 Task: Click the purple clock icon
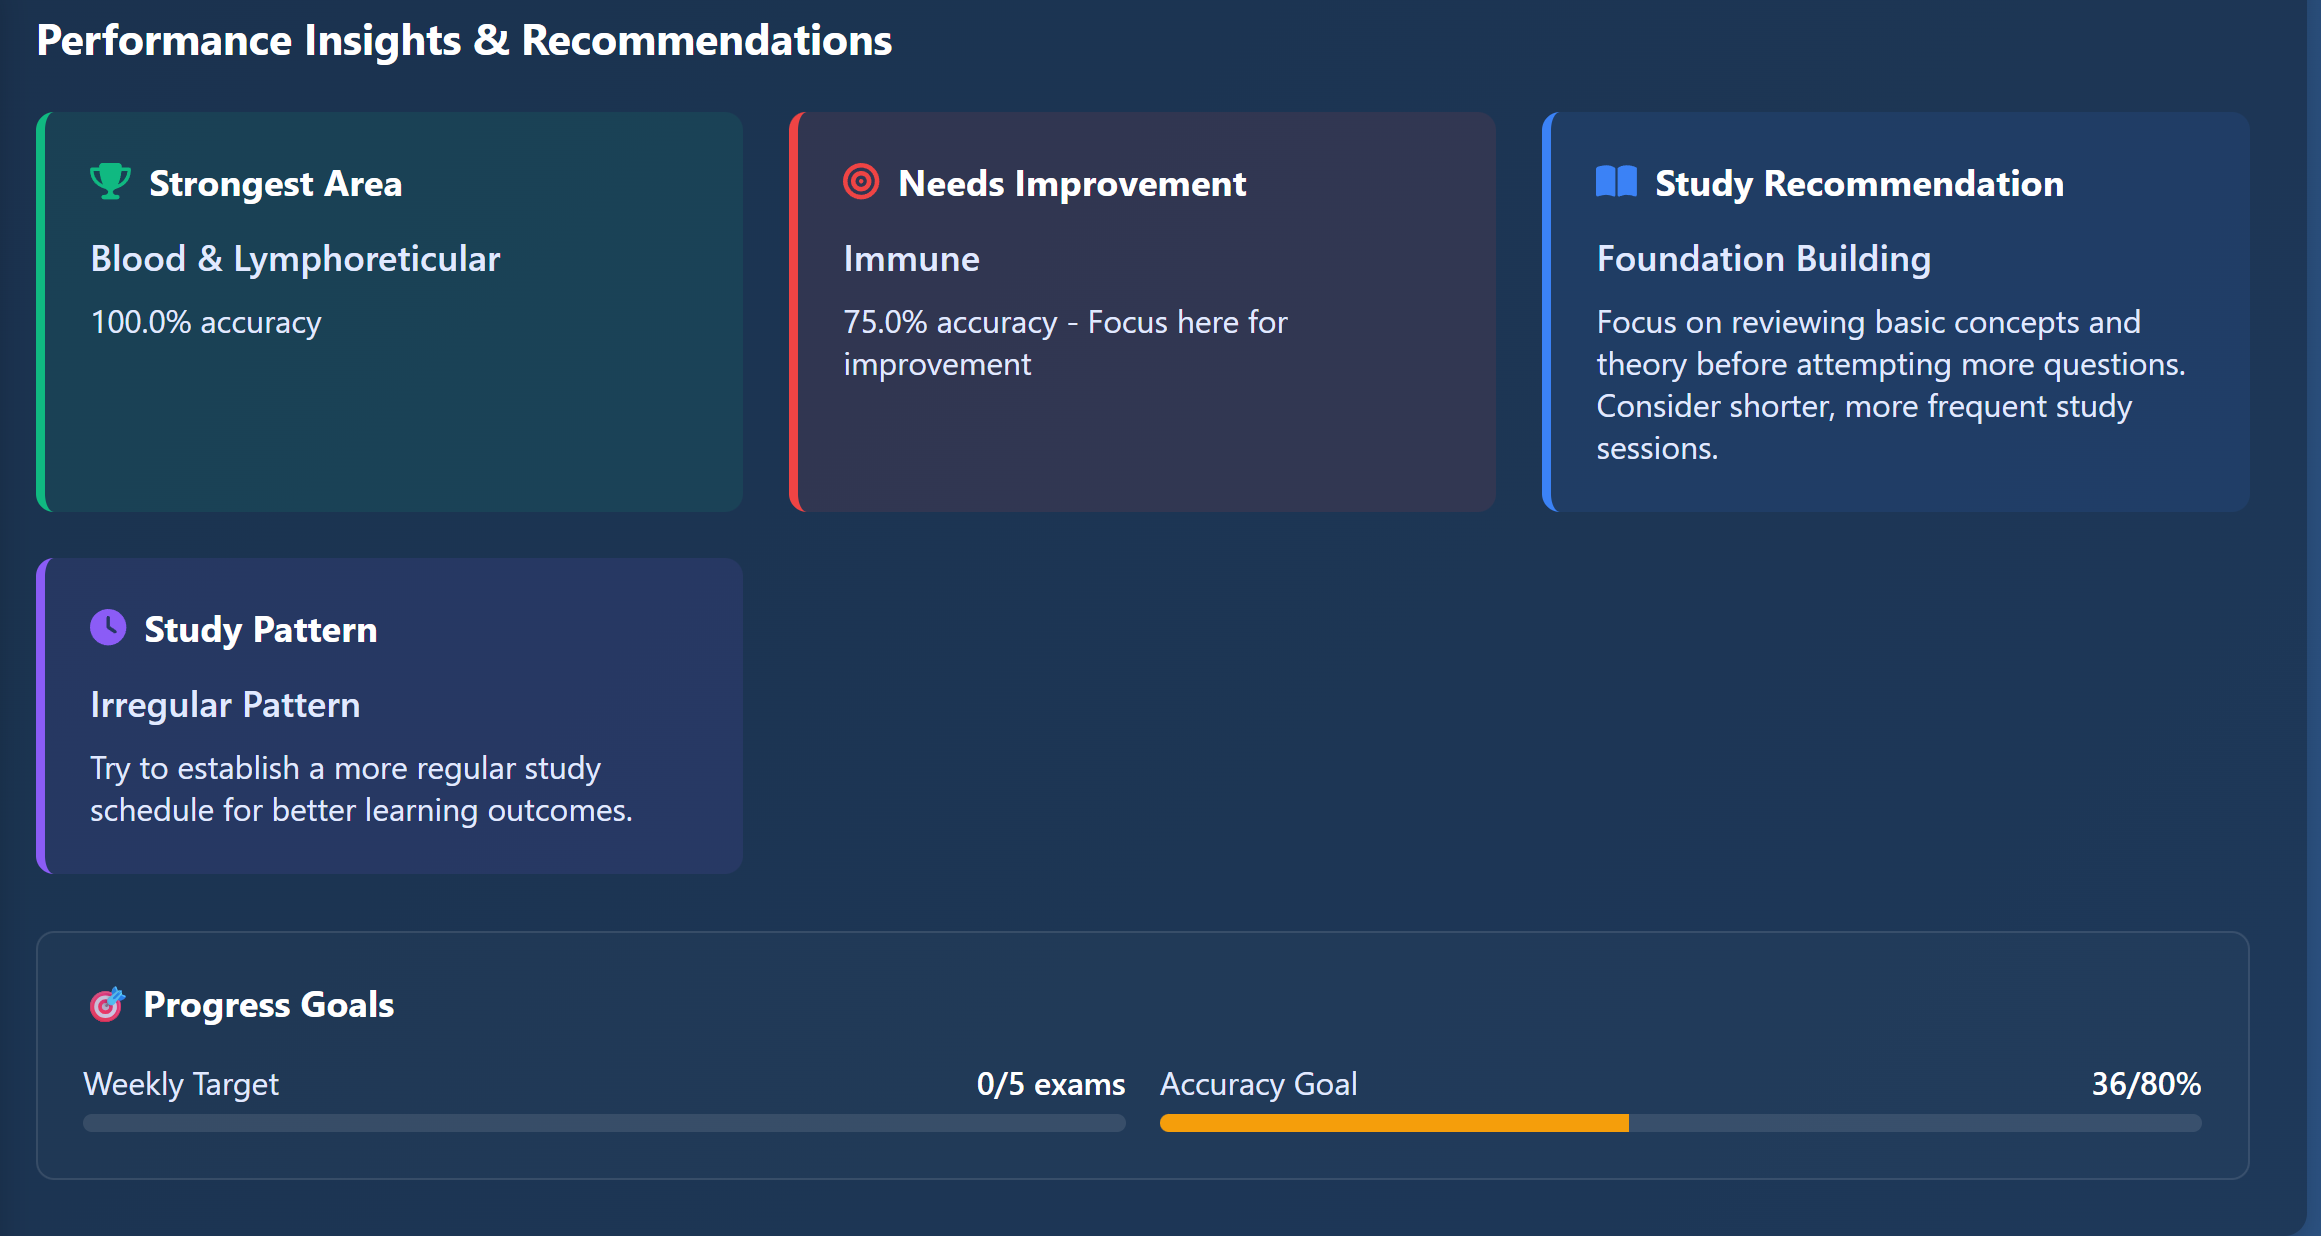tap(108, 628)
